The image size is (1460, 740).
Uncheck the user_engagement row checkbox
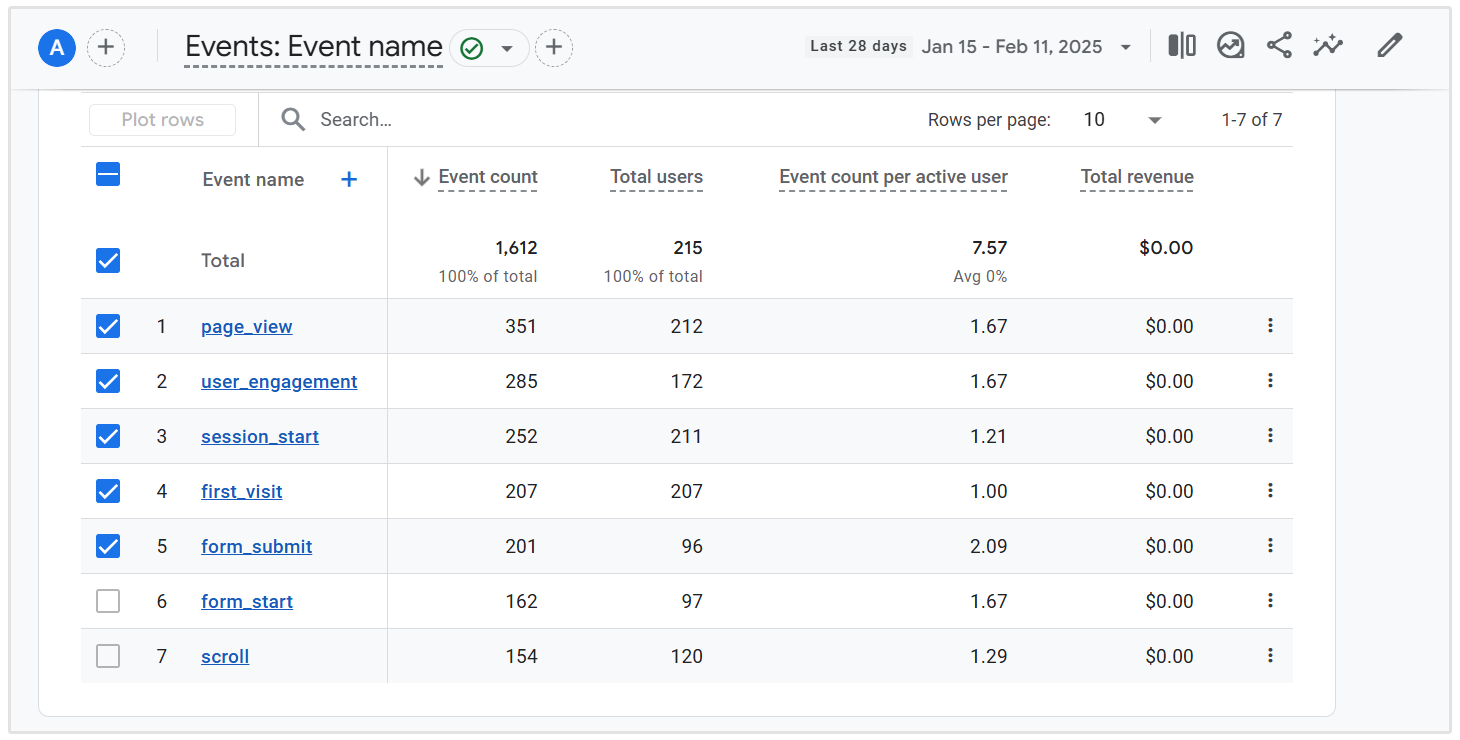[108, 381]
